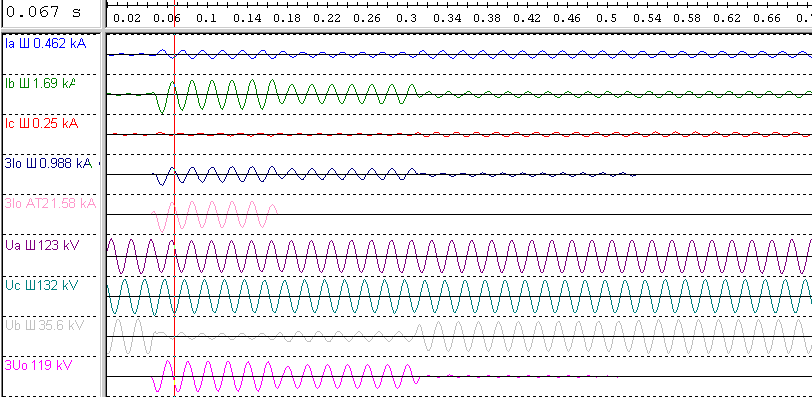Viewport: 812px width, 397px height.
Task: Select the Ub Ш 35.6 kV channel label
Action: pos(44,325)
